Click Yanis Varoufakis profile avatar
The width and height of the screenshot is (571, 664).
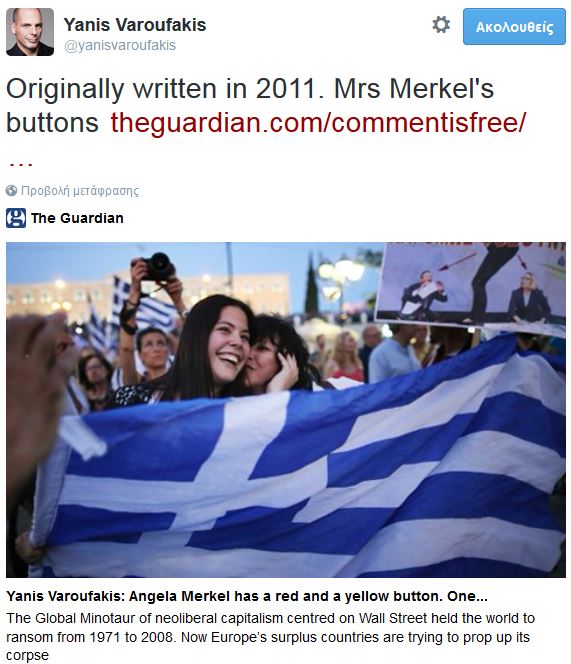(x=30, y=32)
